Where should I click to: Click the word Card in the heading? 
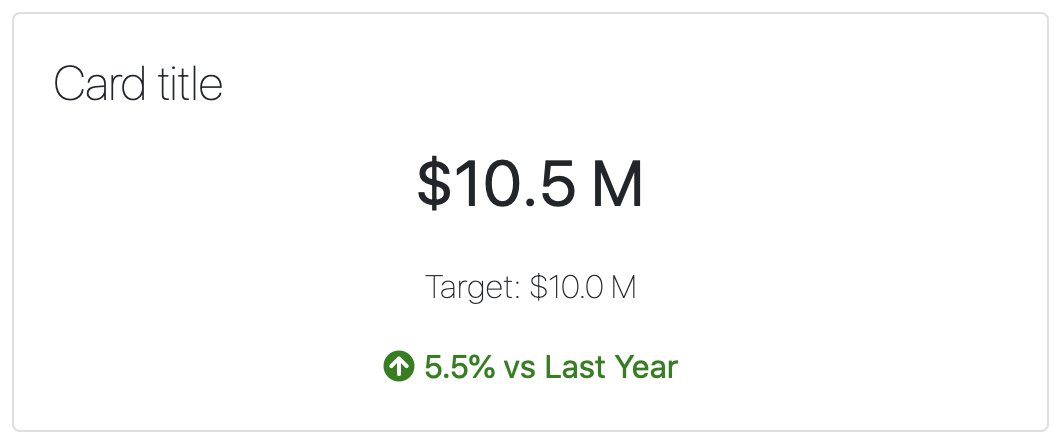point(99,85)
